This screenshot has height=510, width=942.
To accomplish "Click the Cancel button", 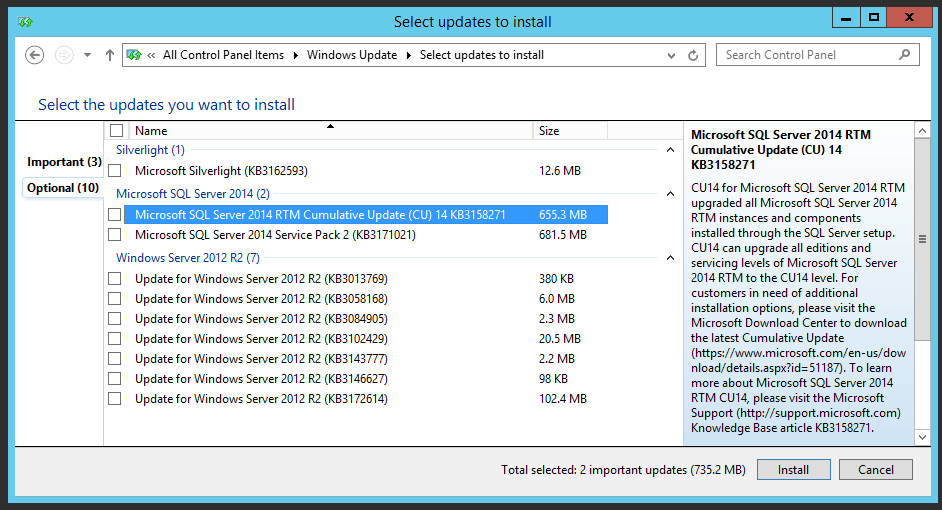I will tap(876, 470).
